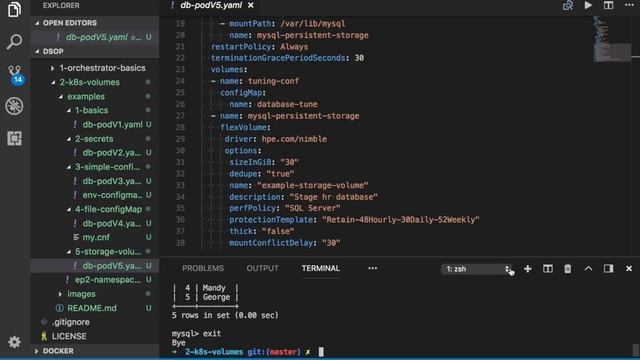Switch to the OUTPUT panel tab
Image resolution: width=640 pixels, height=360 pixels.
pyautogui.click(x=262, y=268)
